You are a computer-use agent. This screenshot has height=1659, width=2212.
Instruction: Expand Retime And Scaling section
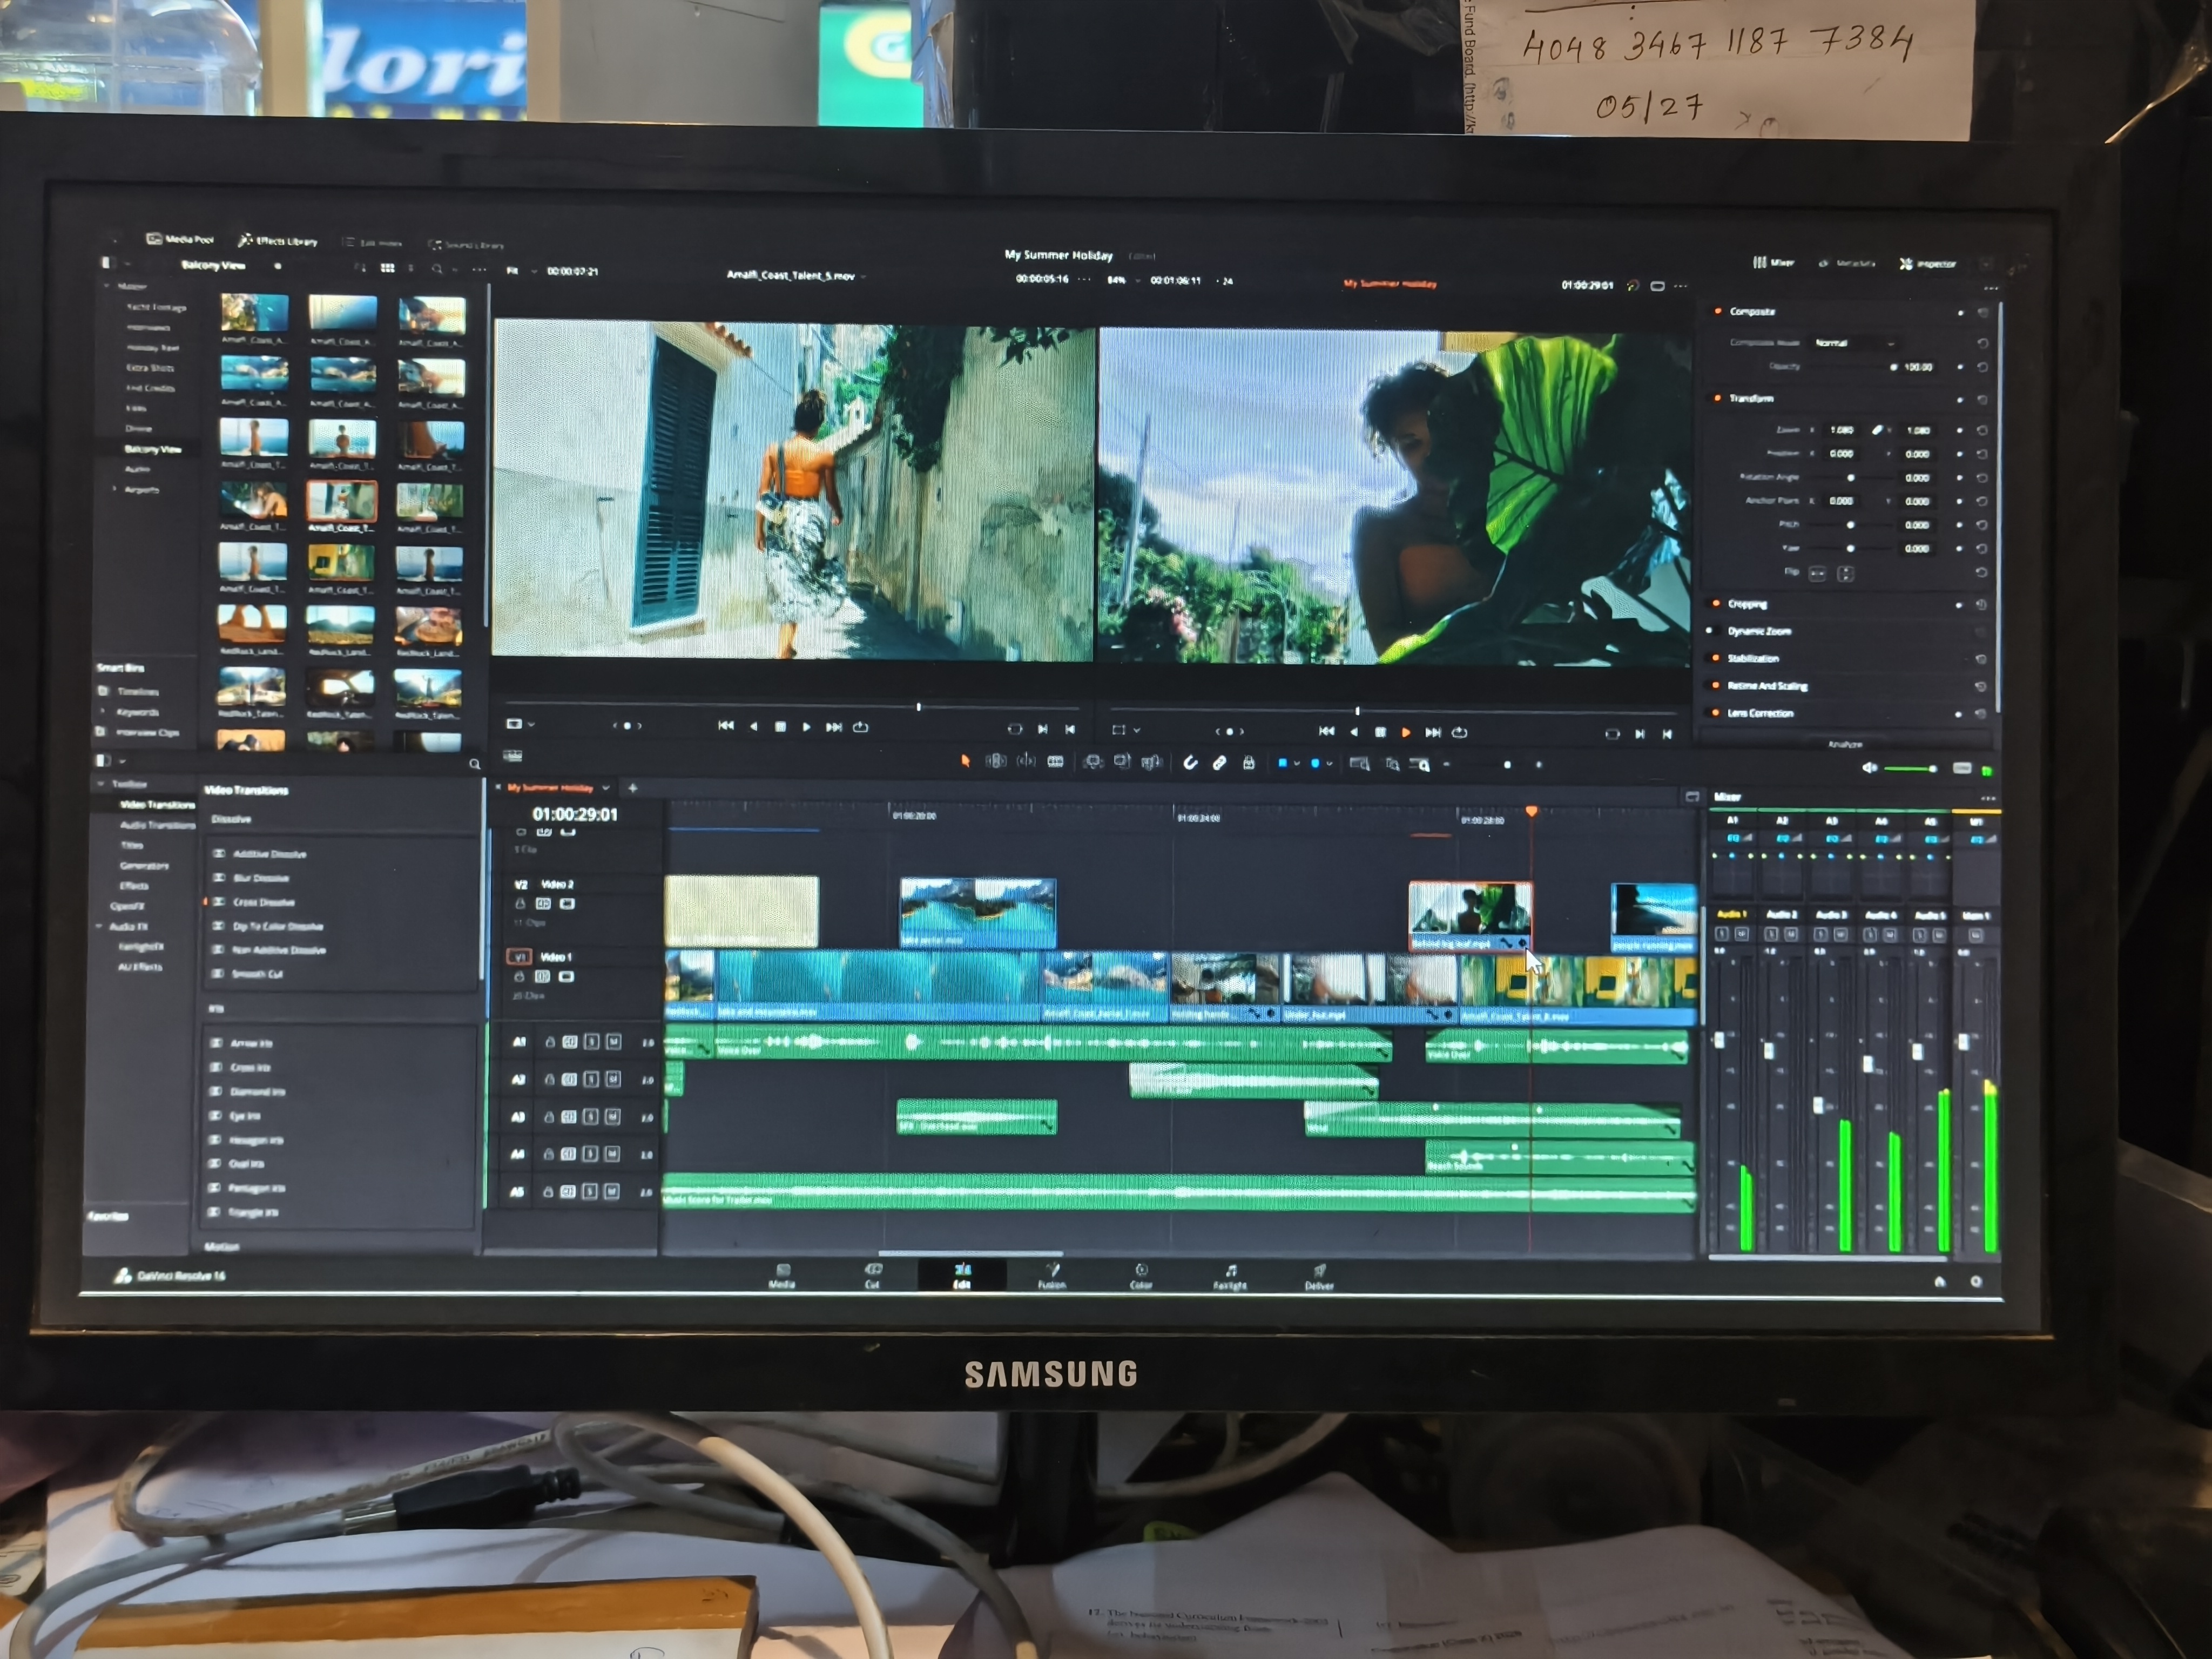[x=1767, y=686]
